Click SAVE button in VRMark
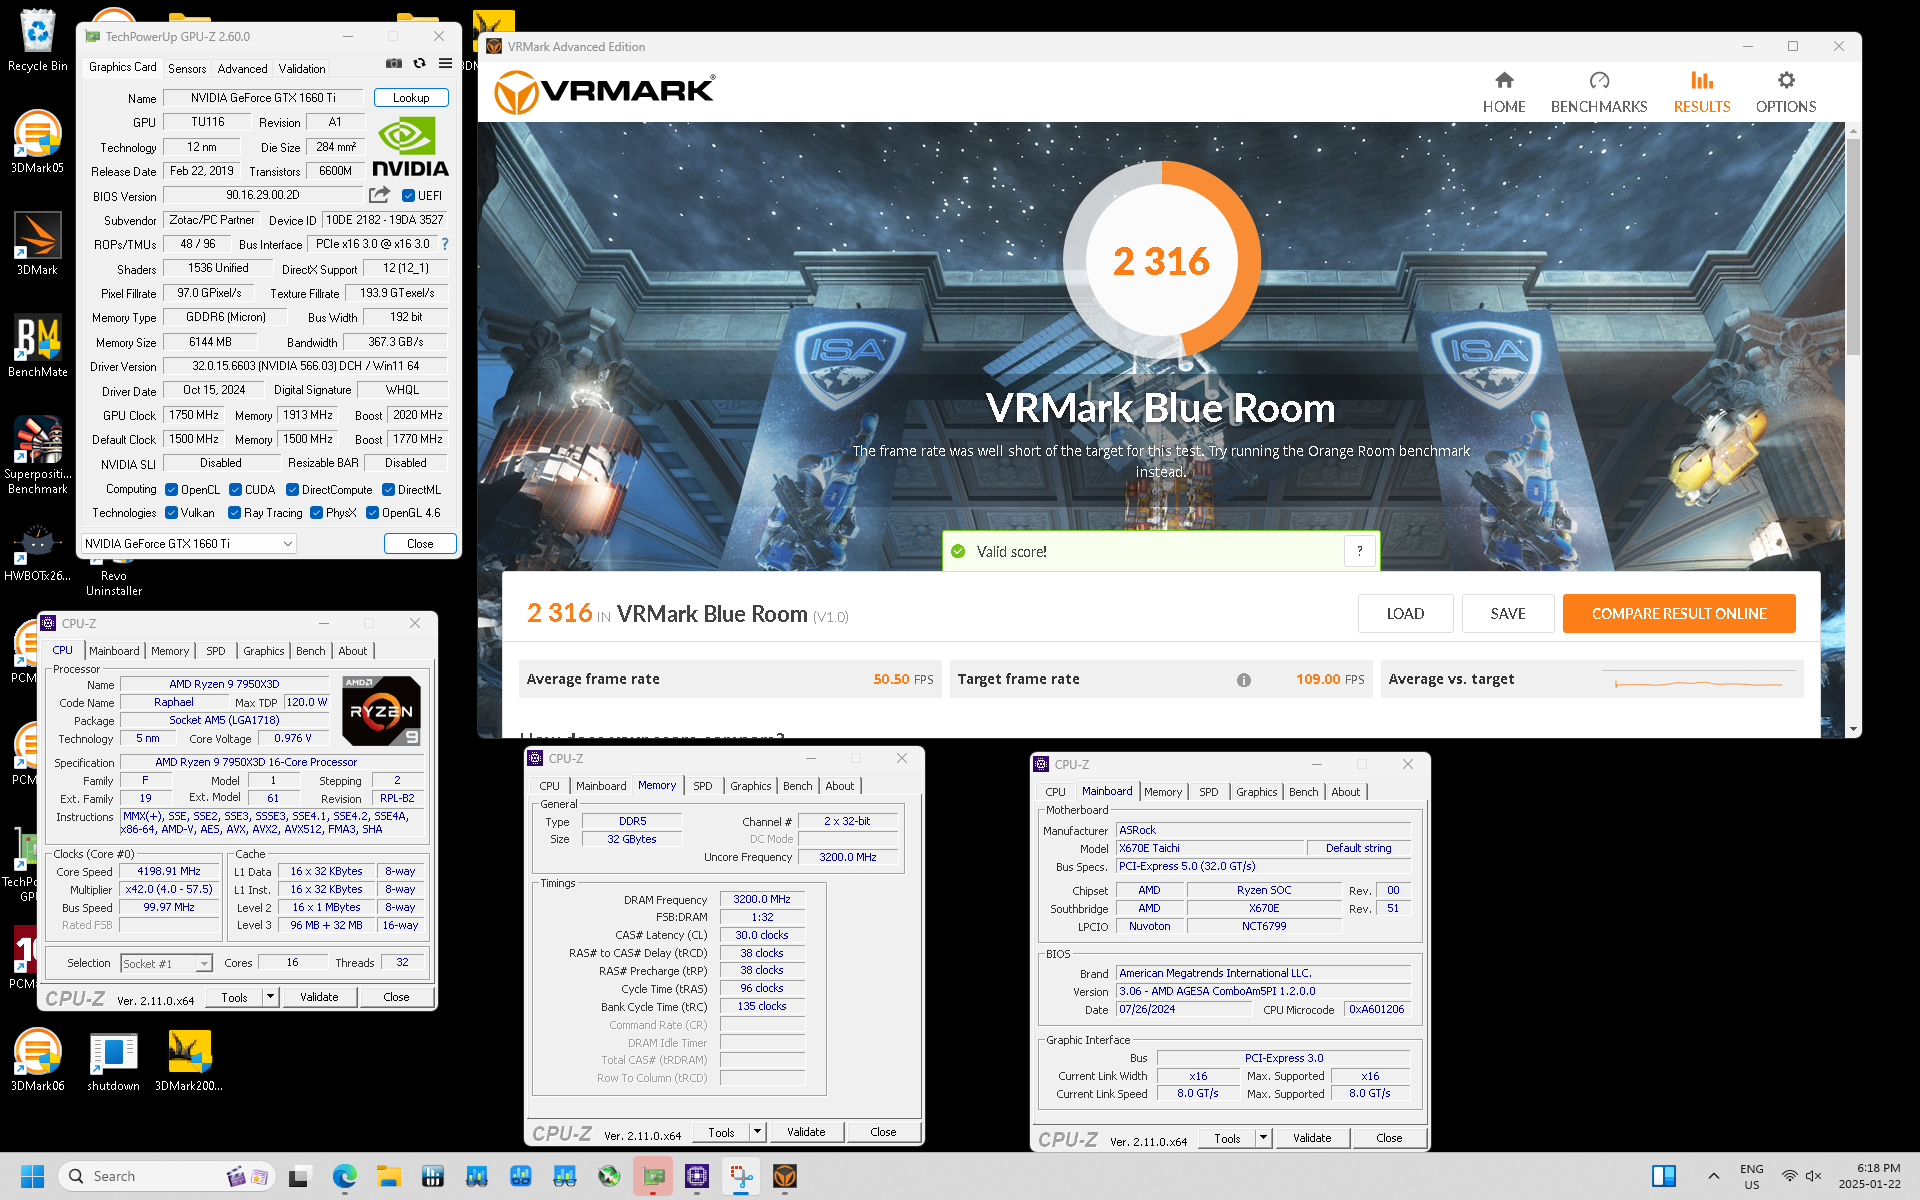1920x1200 pixels. [1508, 614]
